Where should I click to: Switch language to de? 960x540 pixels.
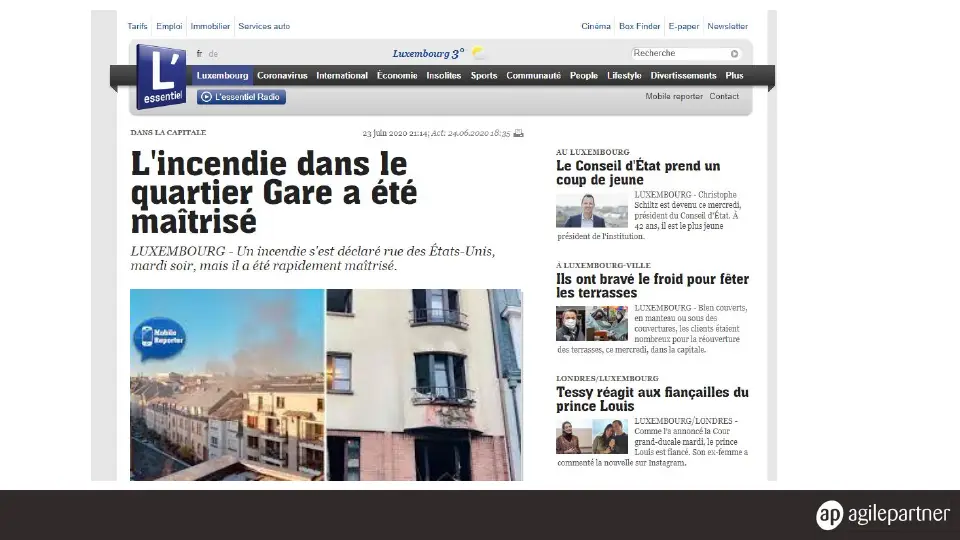213,54
